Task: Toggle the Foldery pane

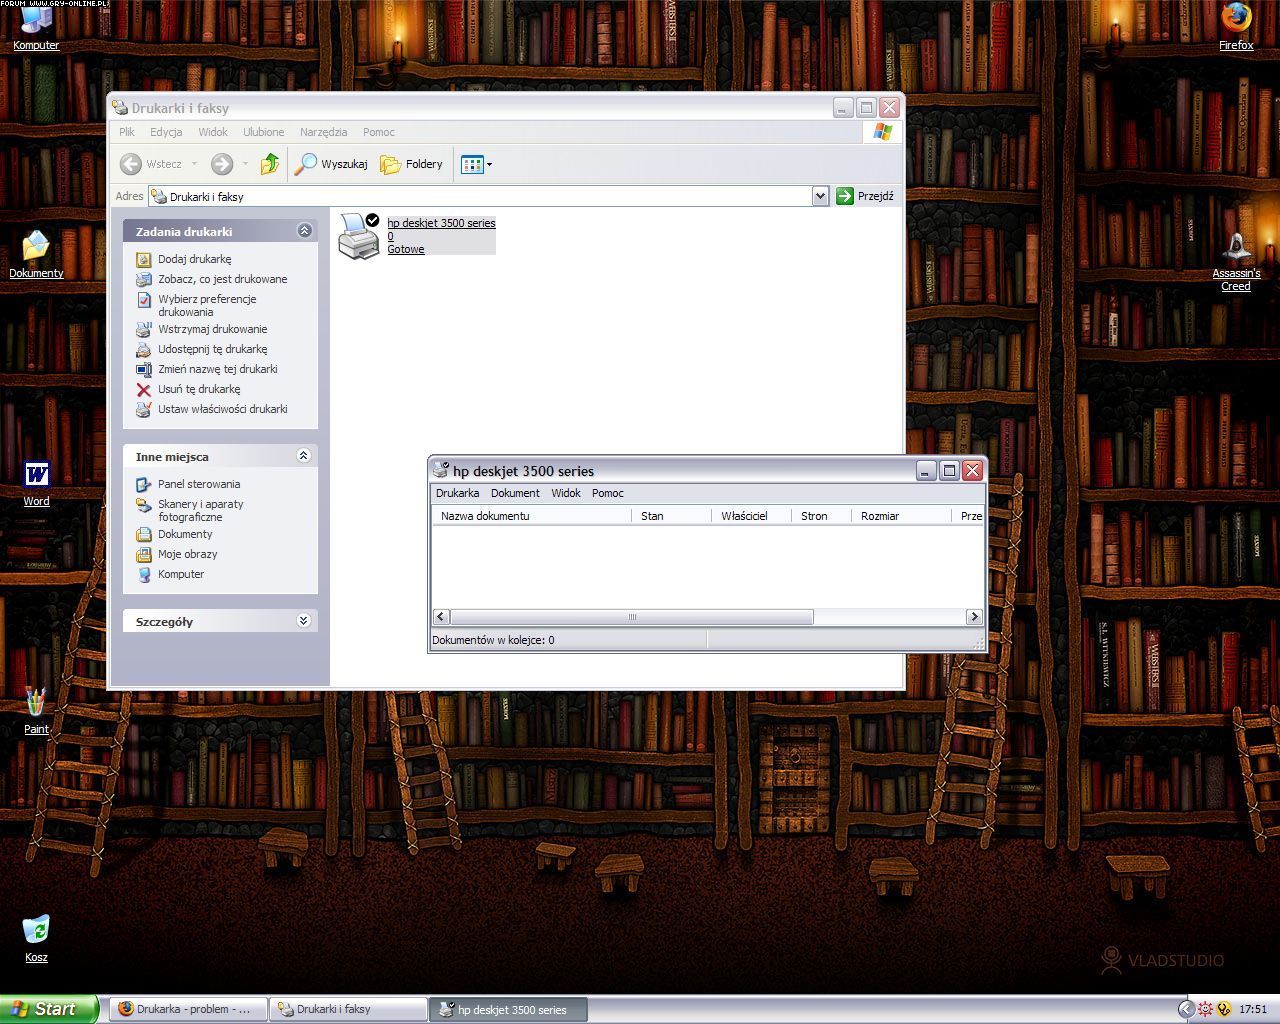Action: 412,164
